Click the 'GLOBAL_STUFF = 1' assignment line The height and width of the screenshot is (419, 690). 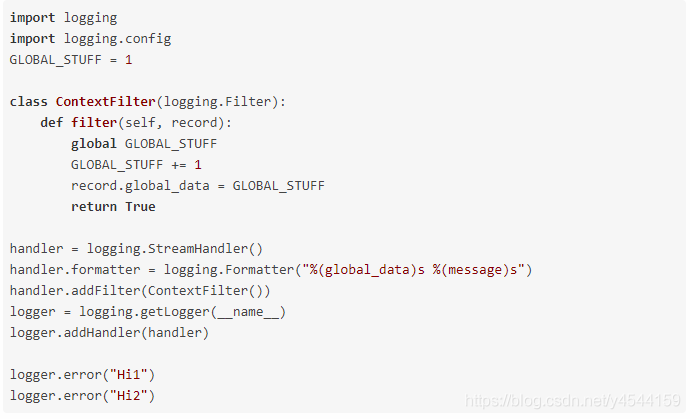[71, 60]
